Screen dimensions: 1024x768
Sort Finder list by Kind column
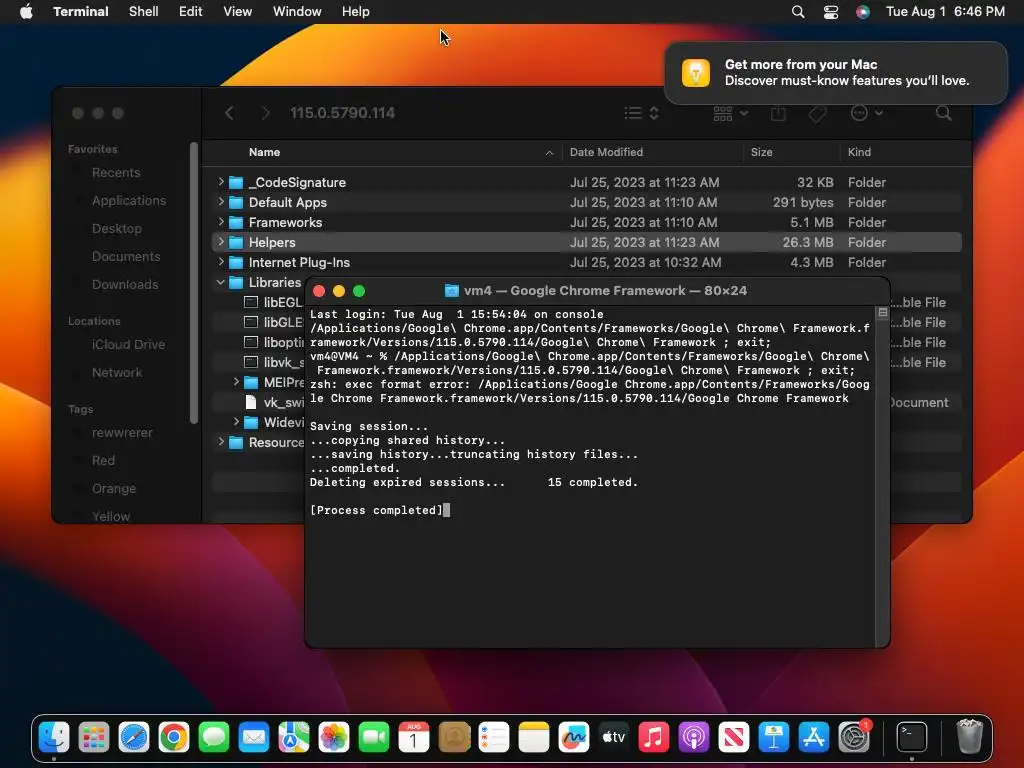tap(859, 152)
